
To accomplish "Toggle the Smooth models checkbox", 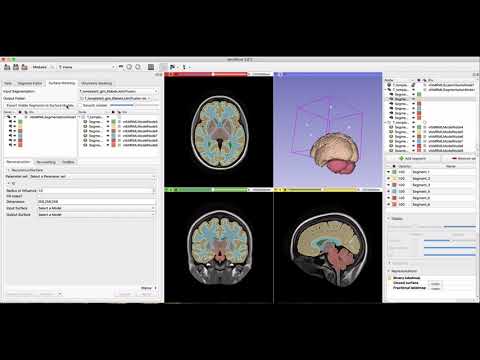I will pos(80,105).
